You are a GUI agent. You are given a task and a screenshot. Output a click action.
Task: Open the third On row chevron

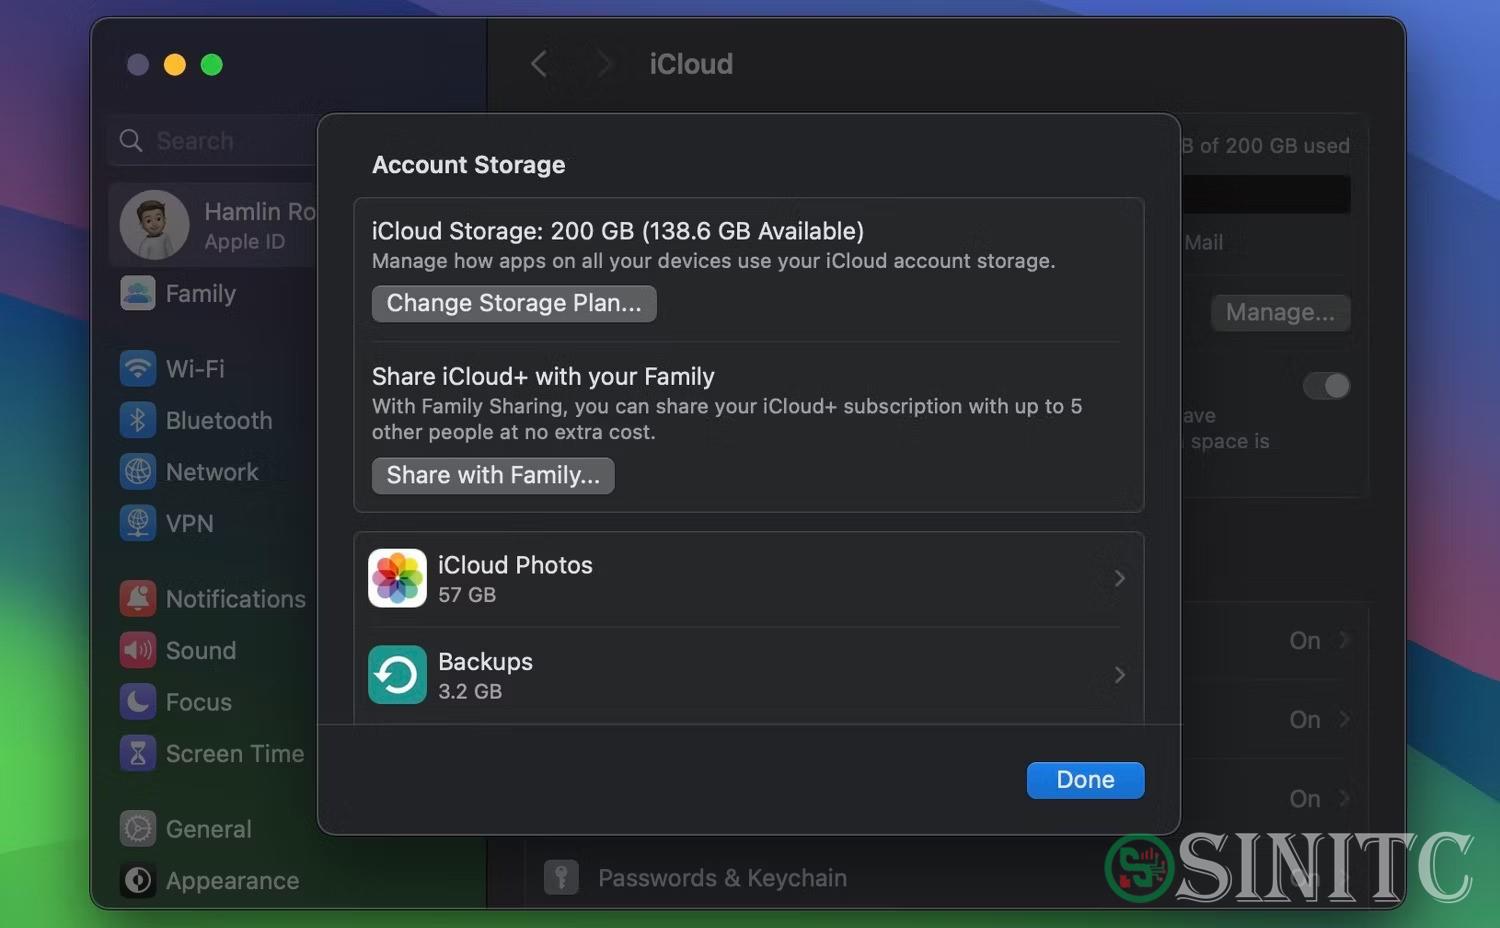(1344, 798)
